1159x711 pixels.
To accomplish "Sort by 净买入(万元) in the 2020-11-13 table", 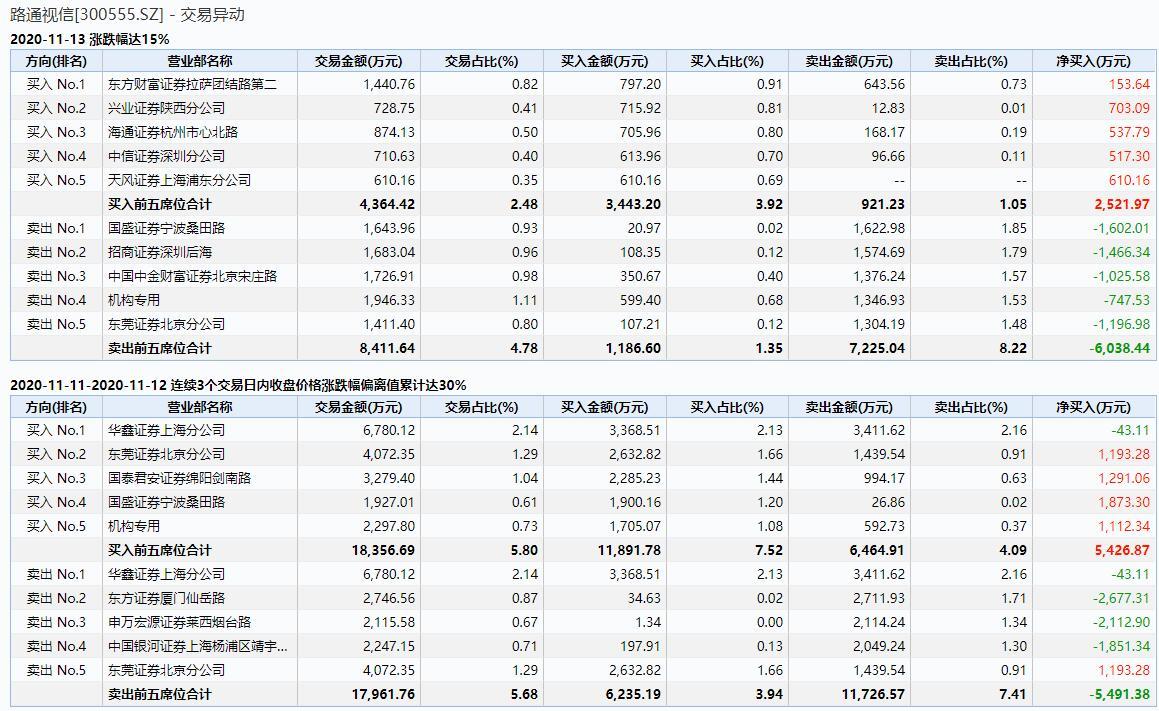I will (x=1093, y=61).
